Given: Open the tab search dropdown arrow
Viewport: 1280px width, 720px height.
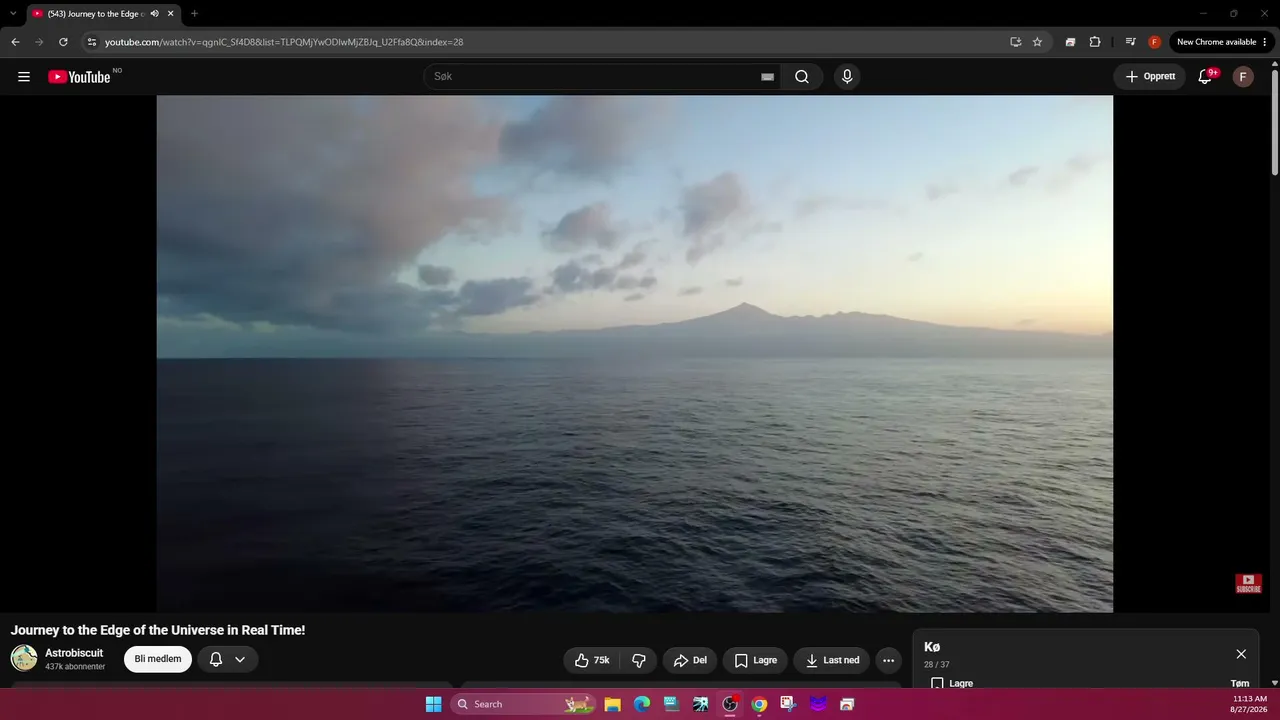Looking at the screenshot, I should point(13,14).
